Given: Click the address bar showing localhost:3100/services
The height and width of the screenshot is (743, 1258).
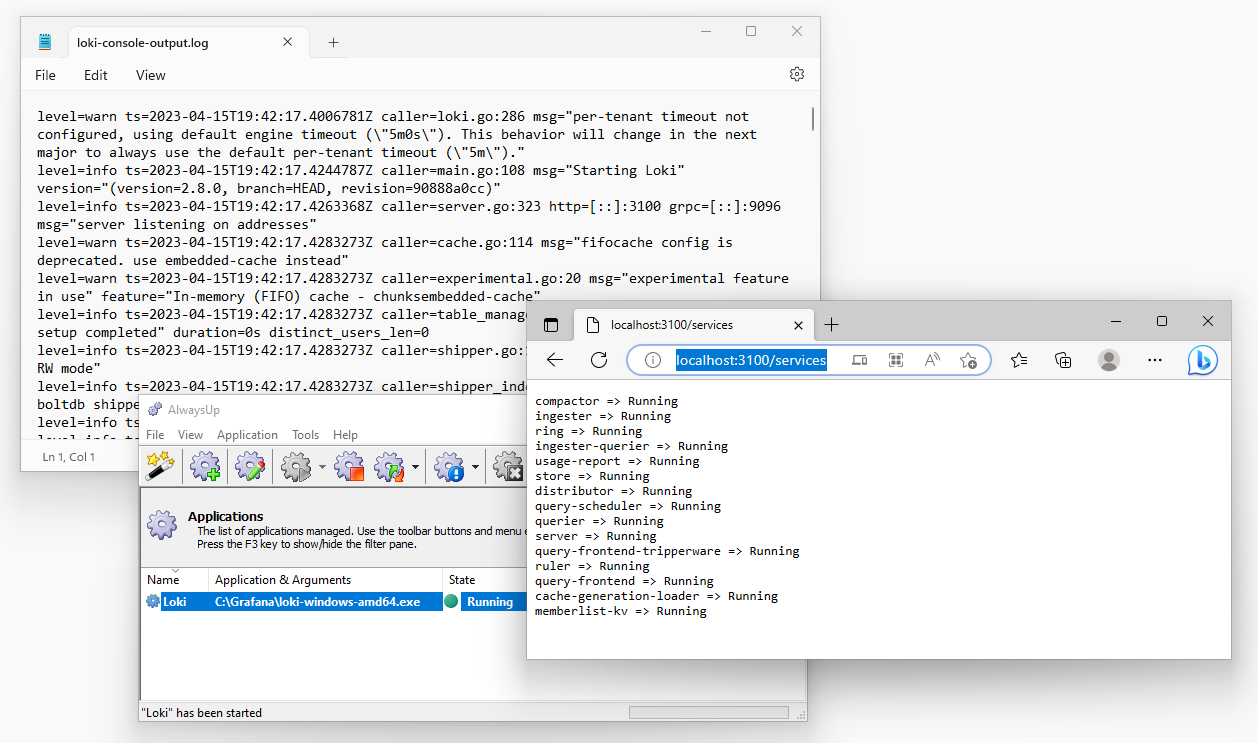Looking at the screenshot, I should coord(751,360).
